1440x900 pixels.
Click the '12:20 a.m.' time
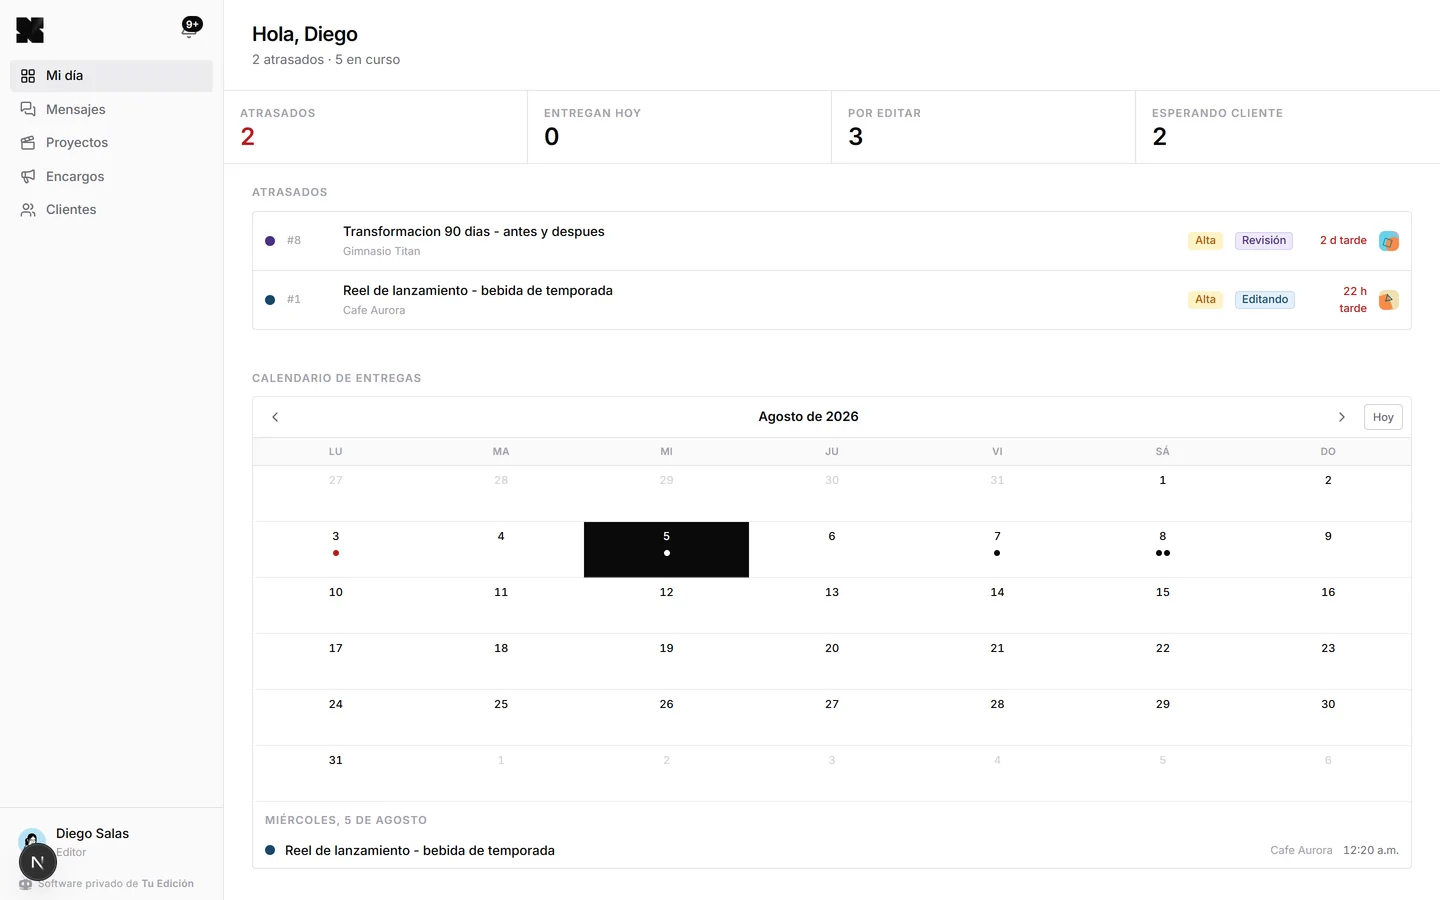click(1371, 851)
